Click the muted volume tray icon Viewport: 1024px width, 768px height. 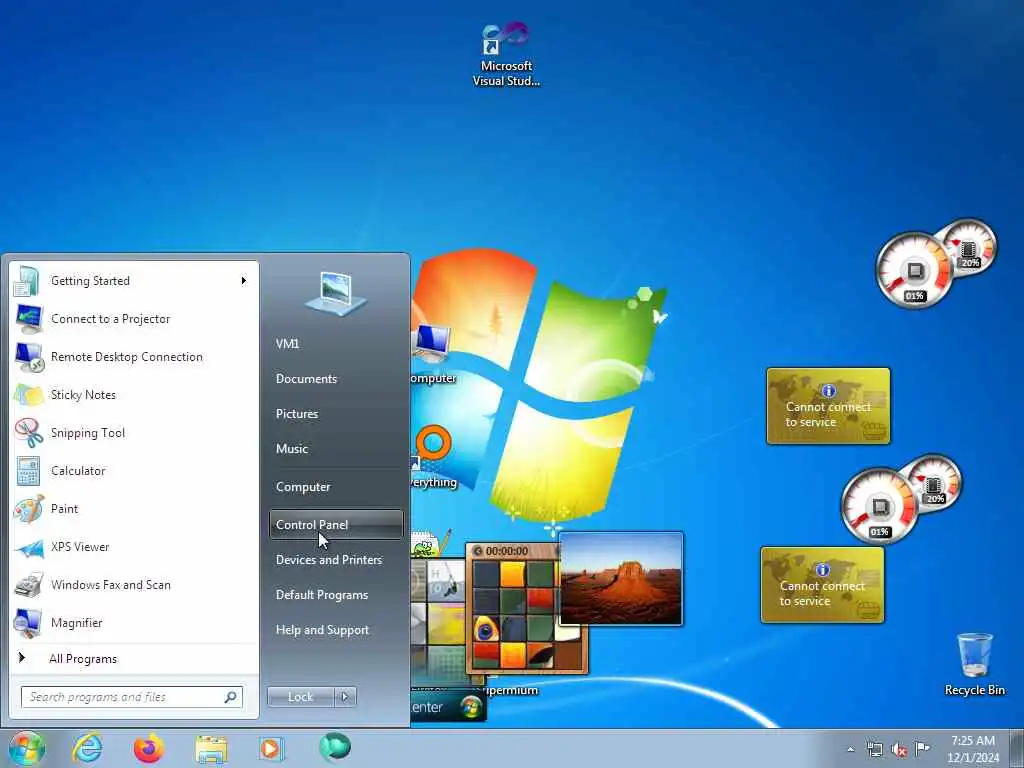[x=899, y=750]
